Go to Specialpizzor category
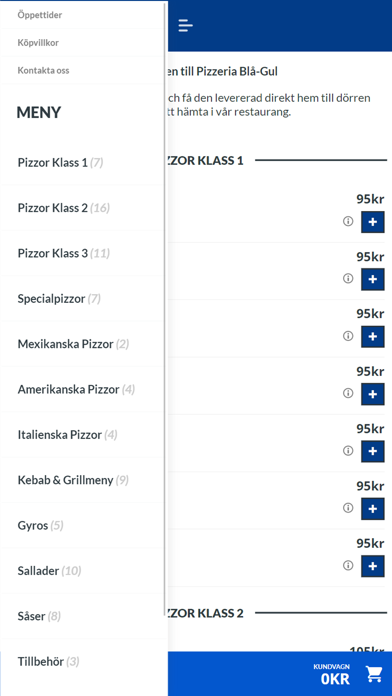 tap(83, 299)
